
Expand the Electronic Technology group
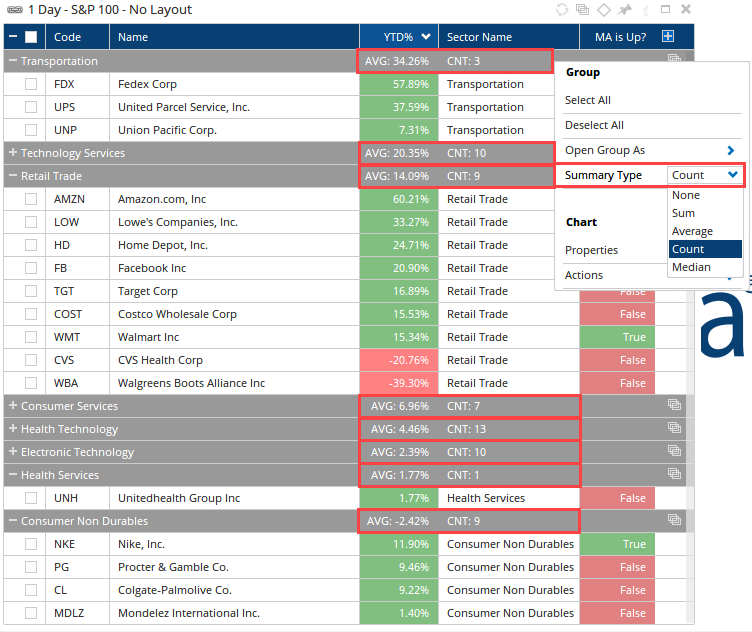(x=13, y=452)
